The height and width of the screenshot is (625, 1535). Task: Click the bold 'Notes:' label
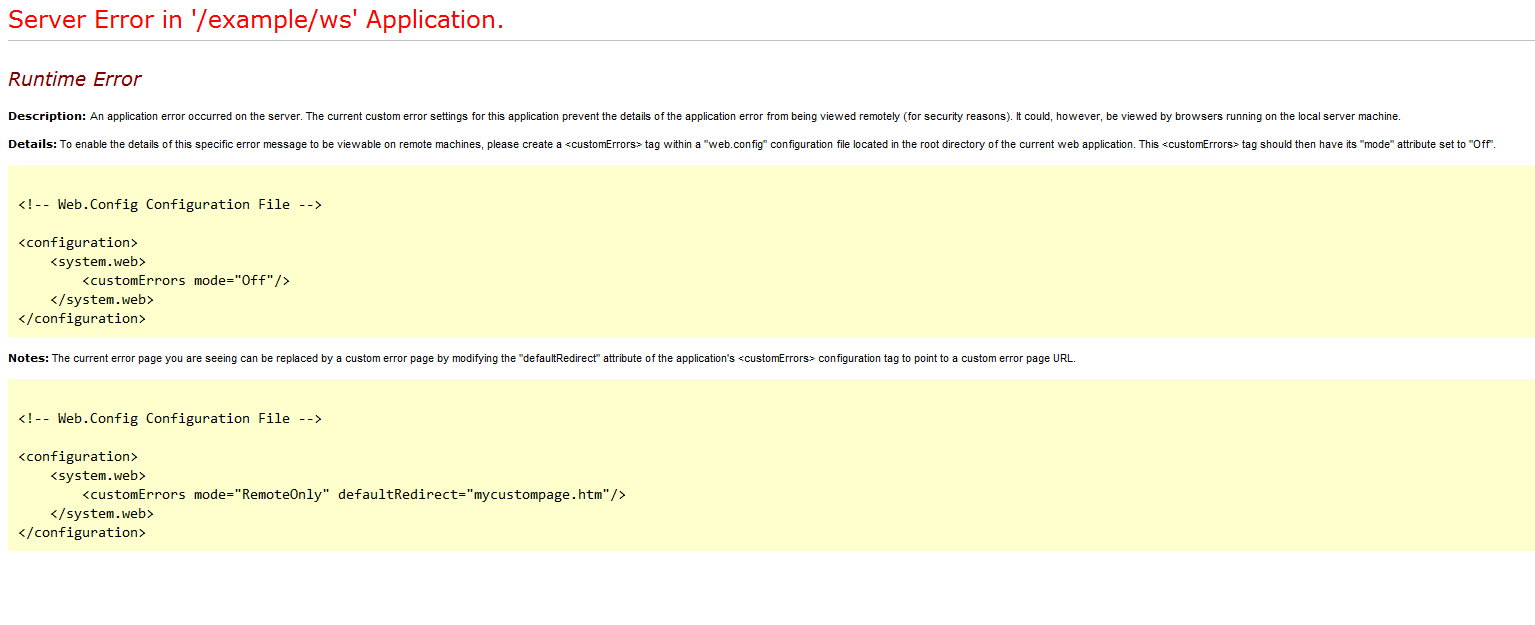tap(28, 358)
